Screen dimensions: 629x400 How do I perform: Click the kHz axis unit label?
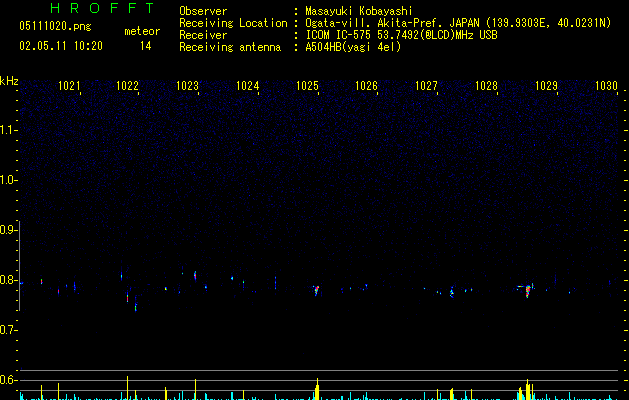point(9,81)
